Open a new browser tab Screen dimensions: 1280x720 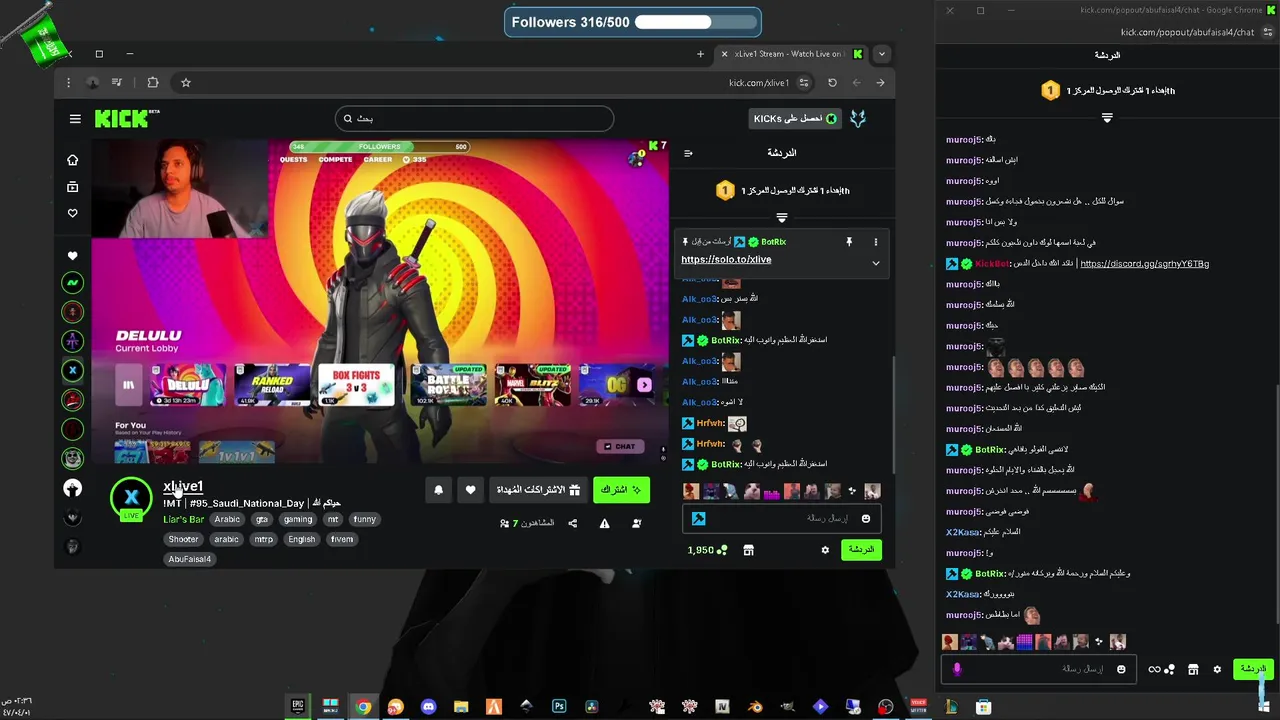pyautogui.click(x=700, y=54)
